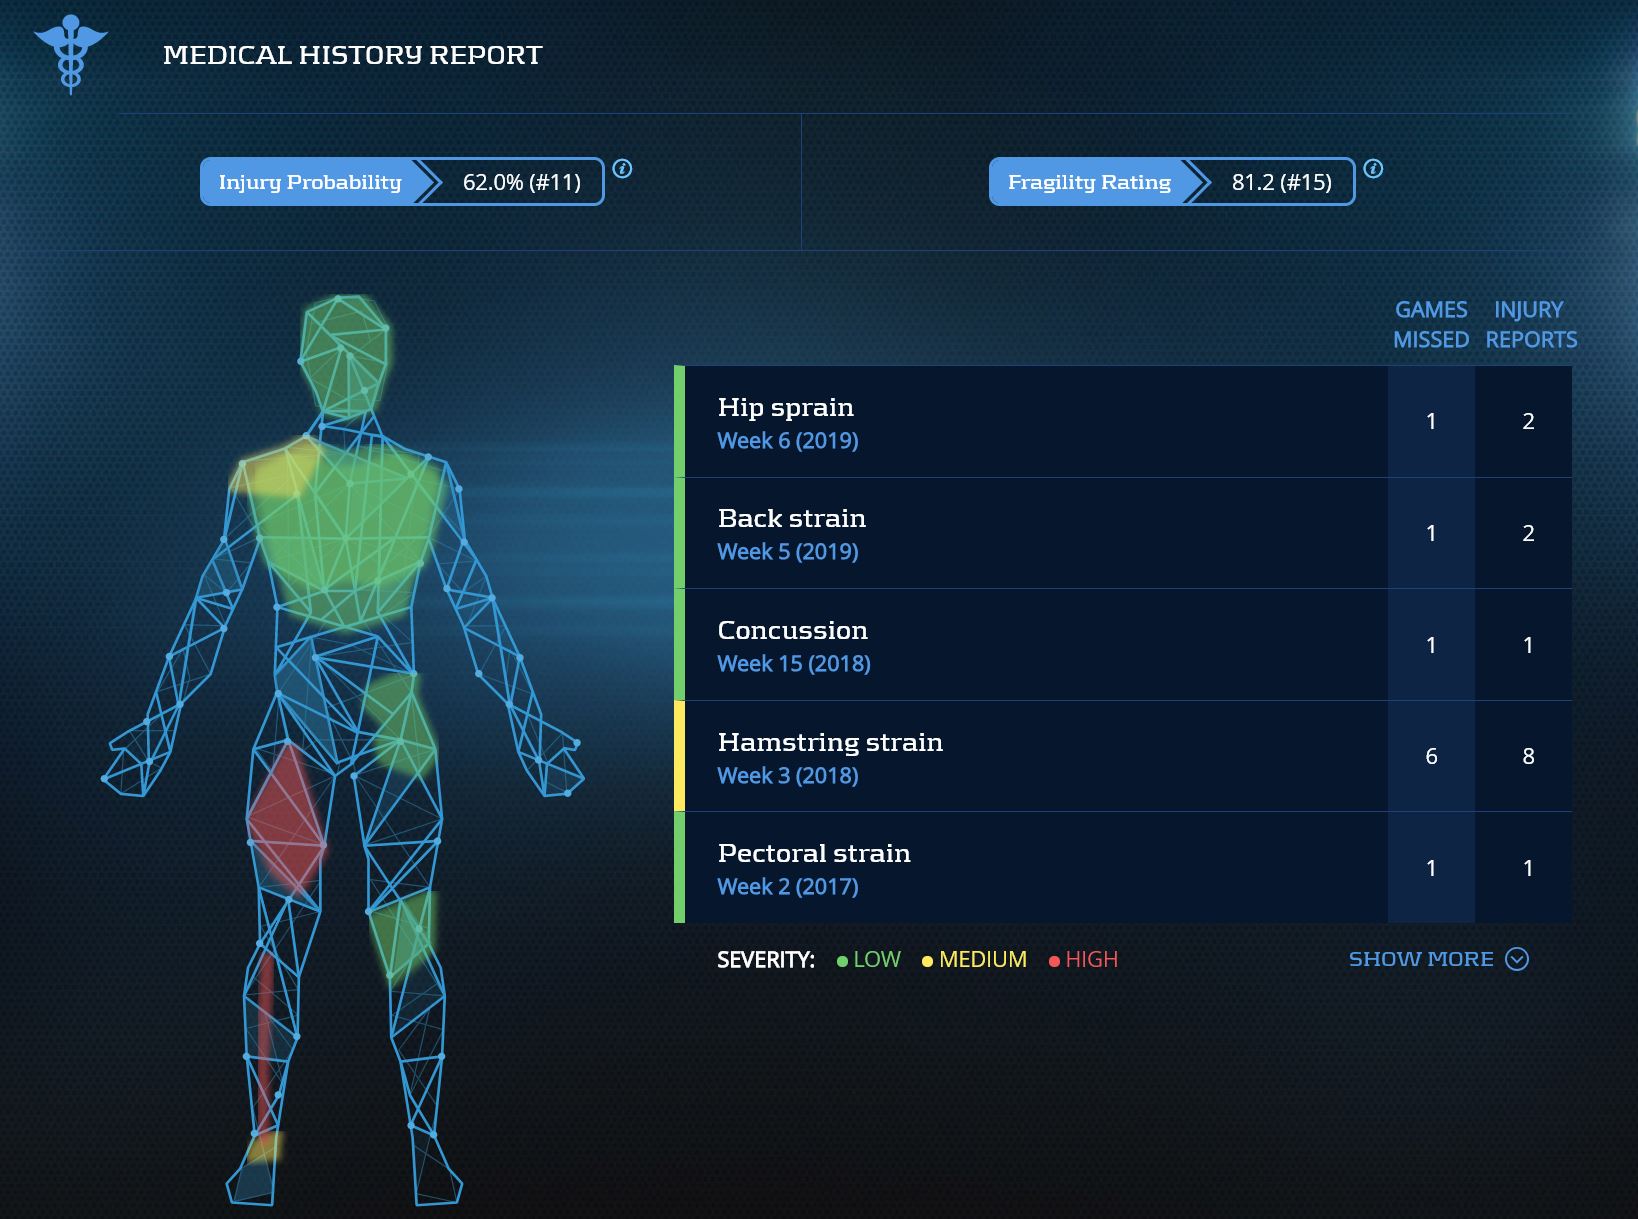Viewport: 1638px width, 1219px height.
Task: Click the Injury Reports column header
Action: coord(1530,325)
